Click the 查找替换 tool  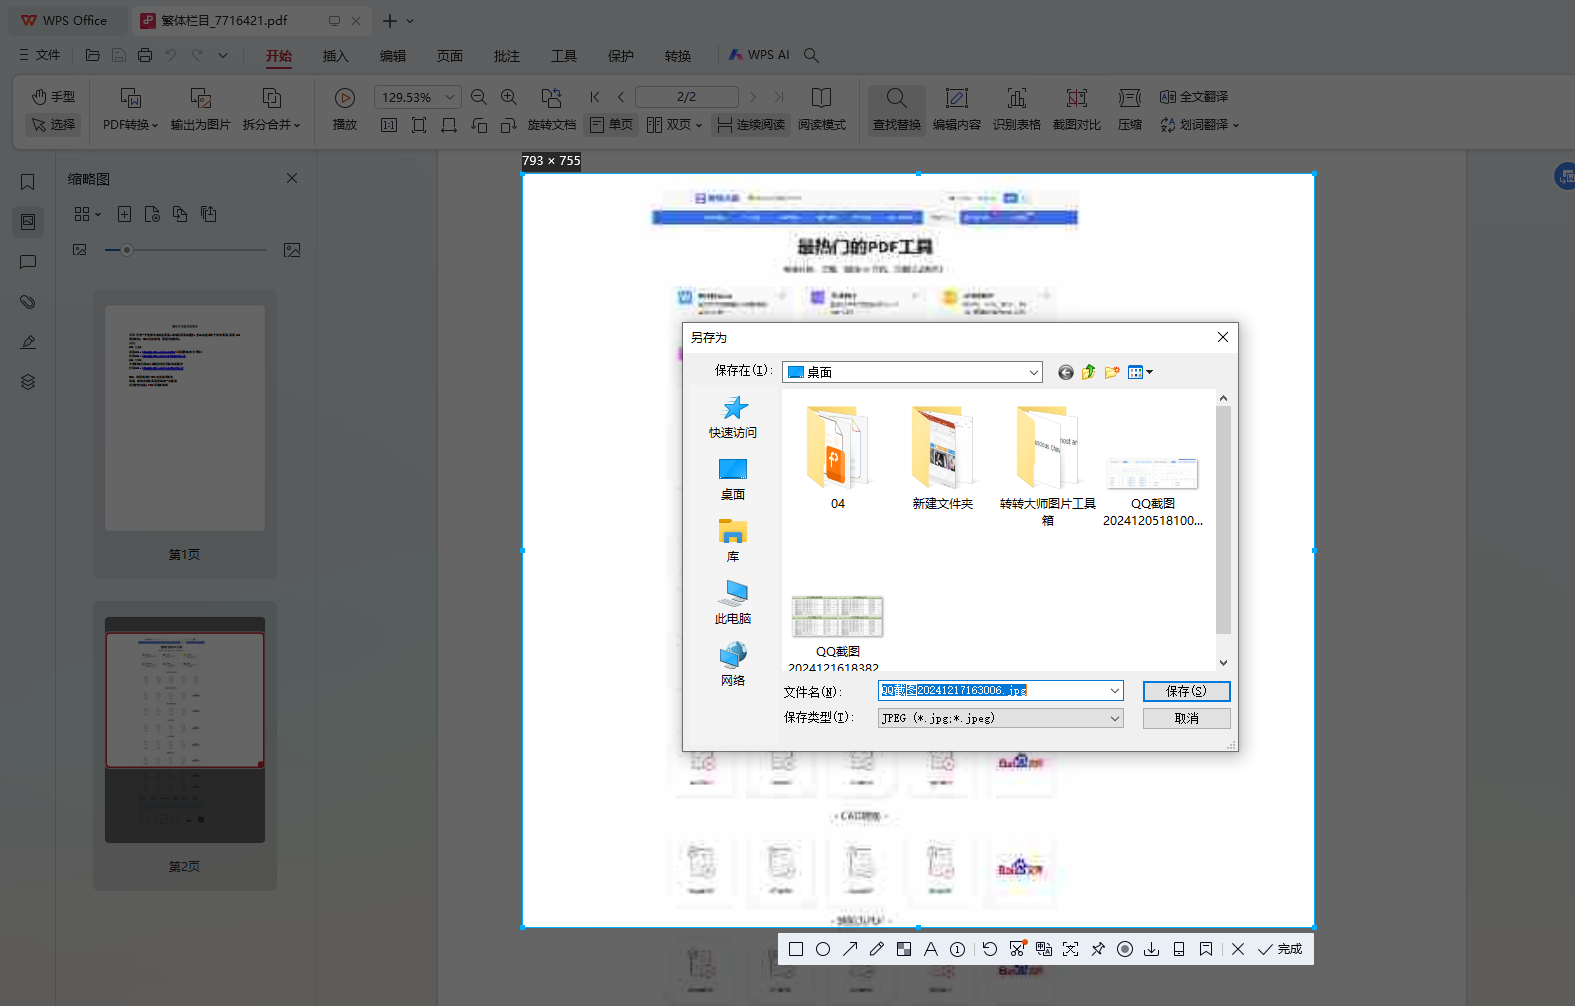coord(897,109)
